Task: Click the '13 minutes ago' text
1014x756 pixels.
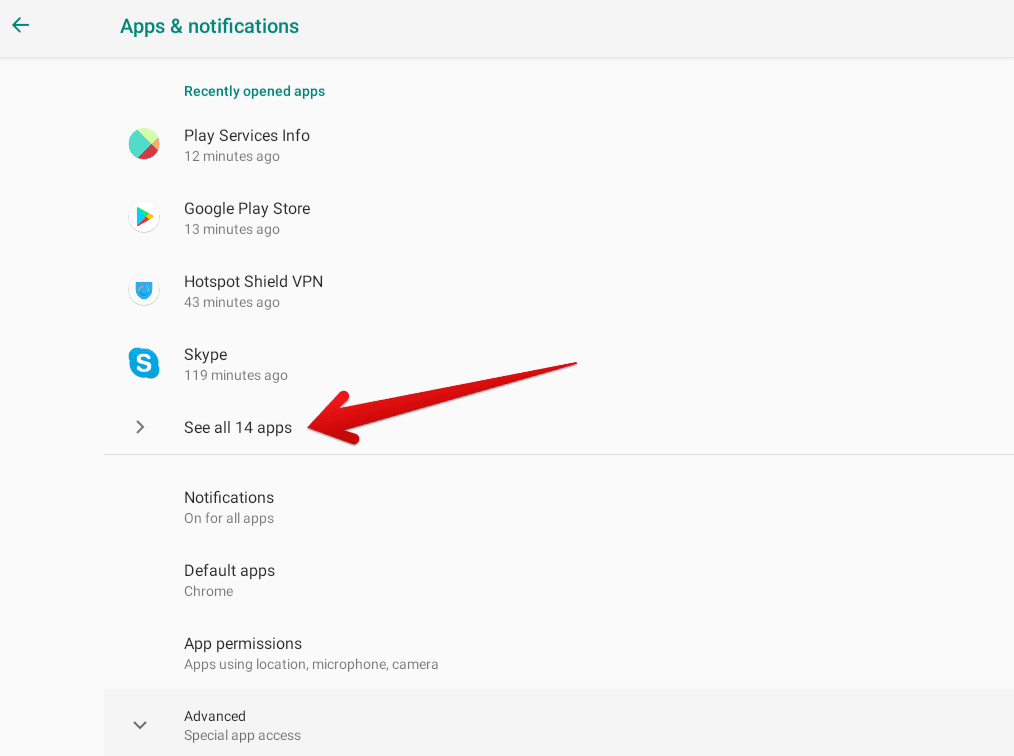Action: click(232, 229)
